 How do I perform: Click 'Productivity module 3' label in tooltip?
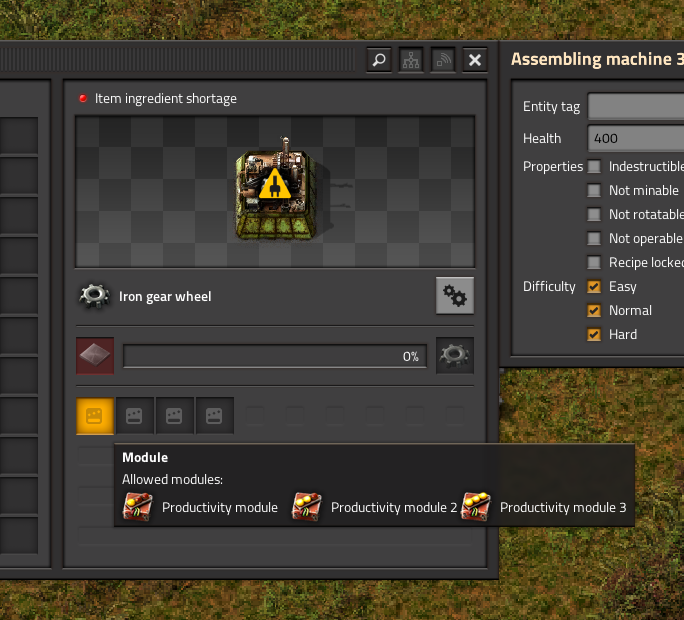point(563,507)
